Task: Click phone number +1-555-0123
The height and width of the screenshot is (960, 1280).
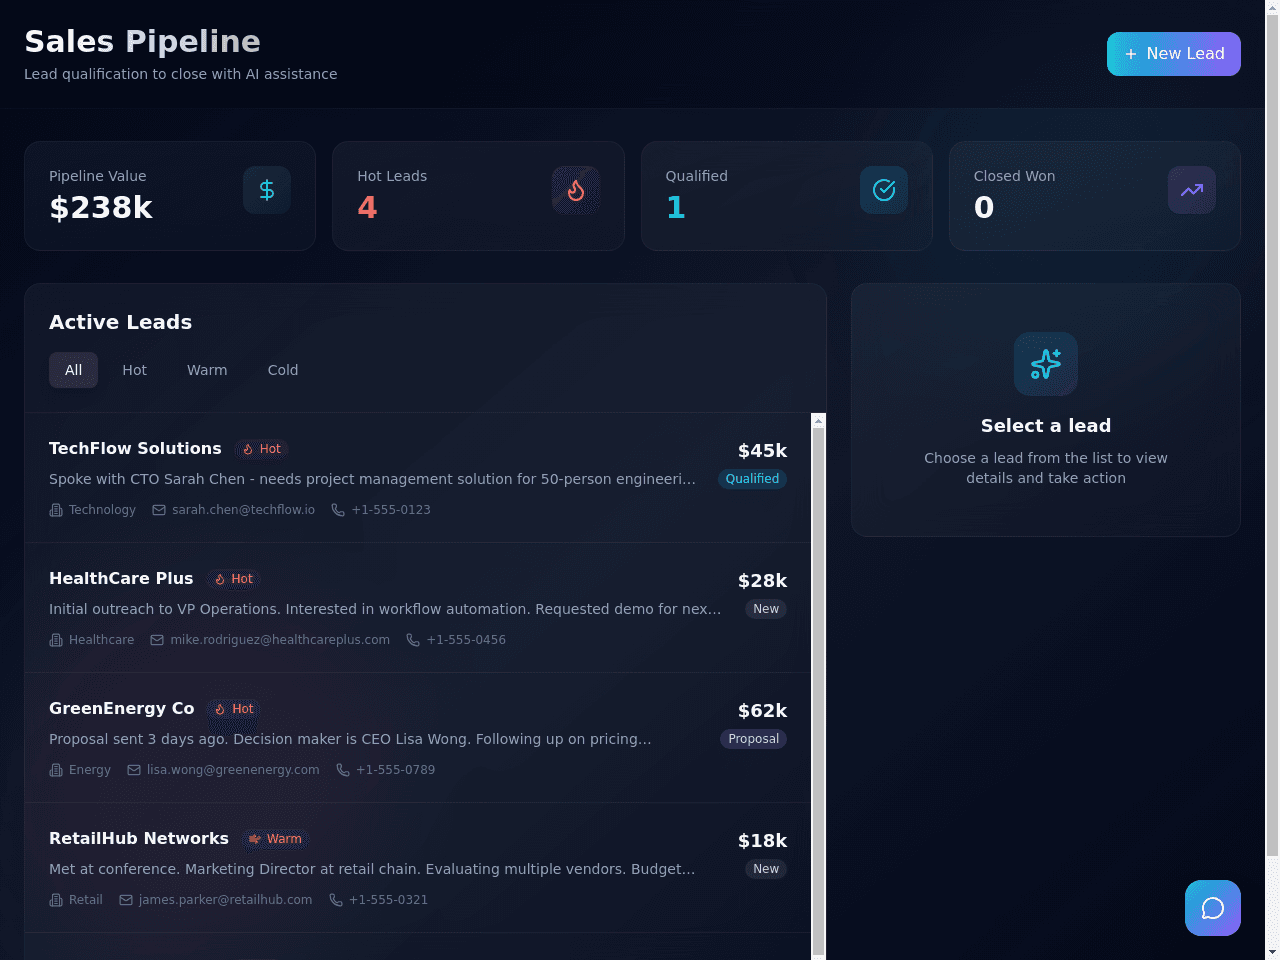Action: pyautogui.click(x=391, y=510)
